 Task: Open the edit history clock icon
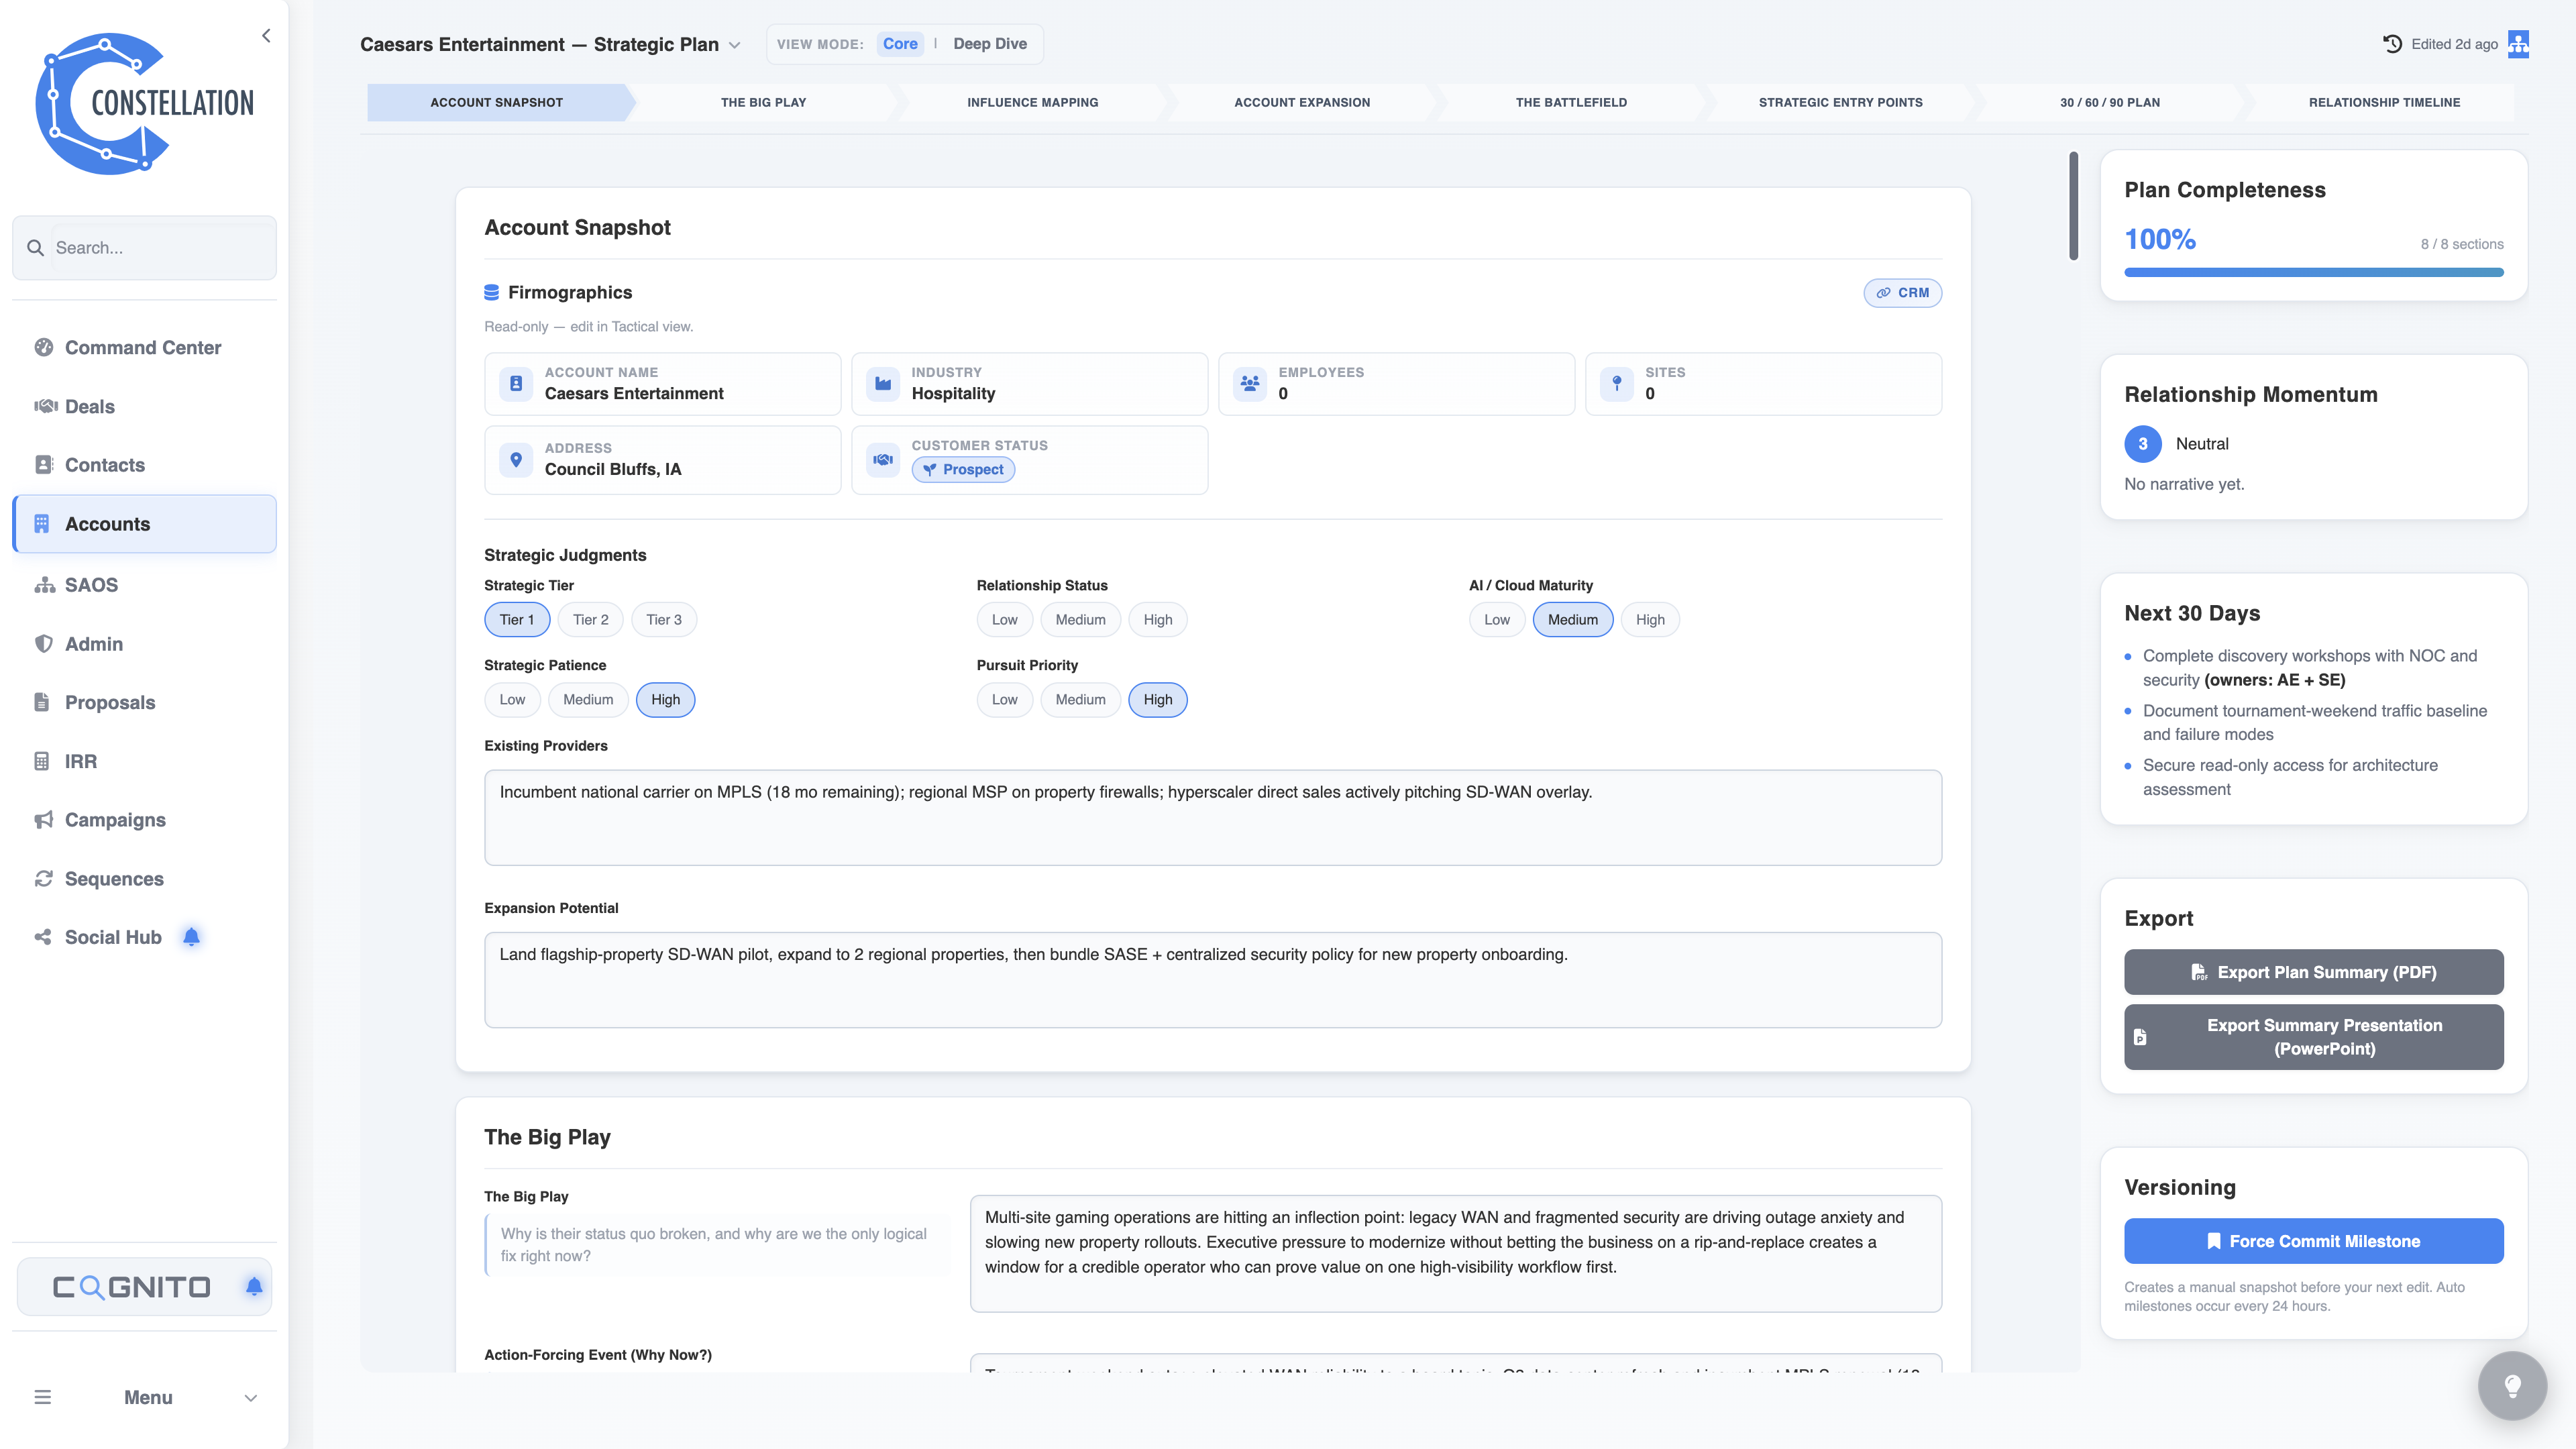click(2392, 44)
